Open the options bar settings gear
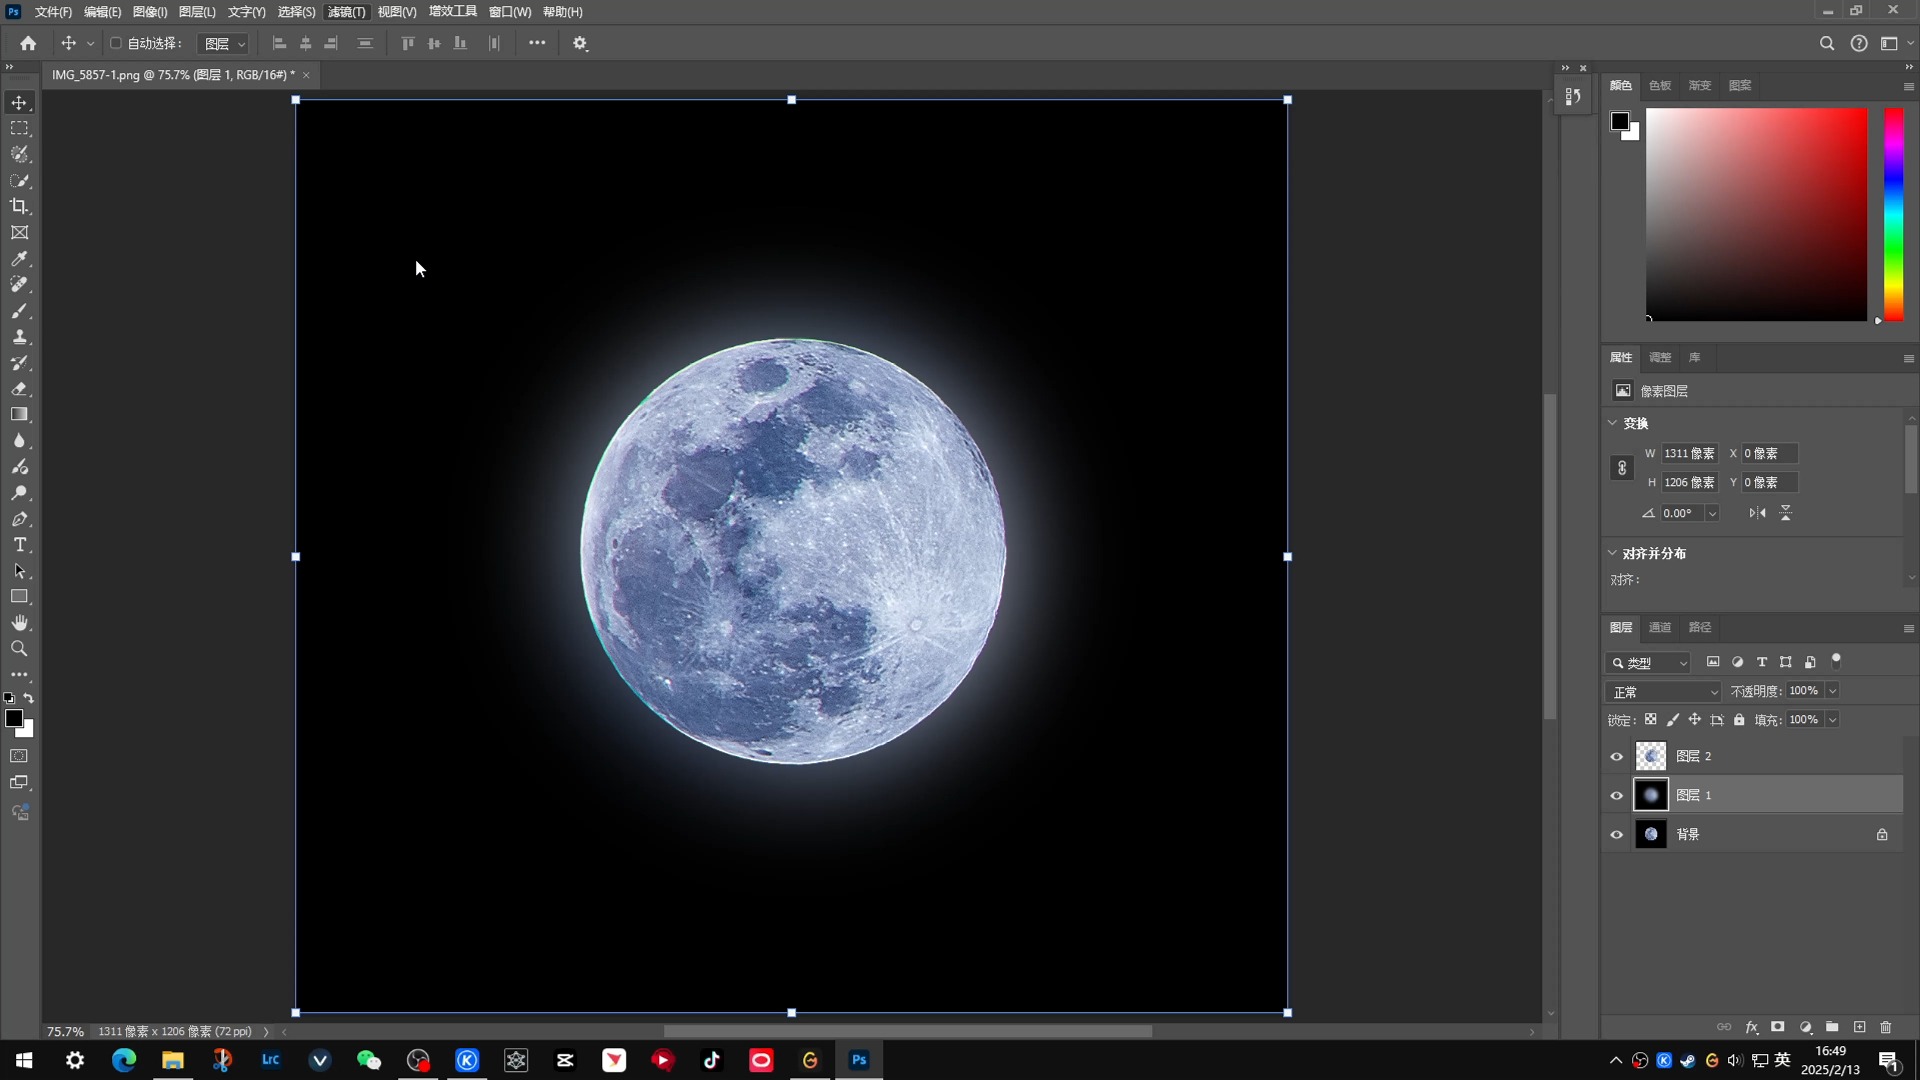 coord(580,43)
